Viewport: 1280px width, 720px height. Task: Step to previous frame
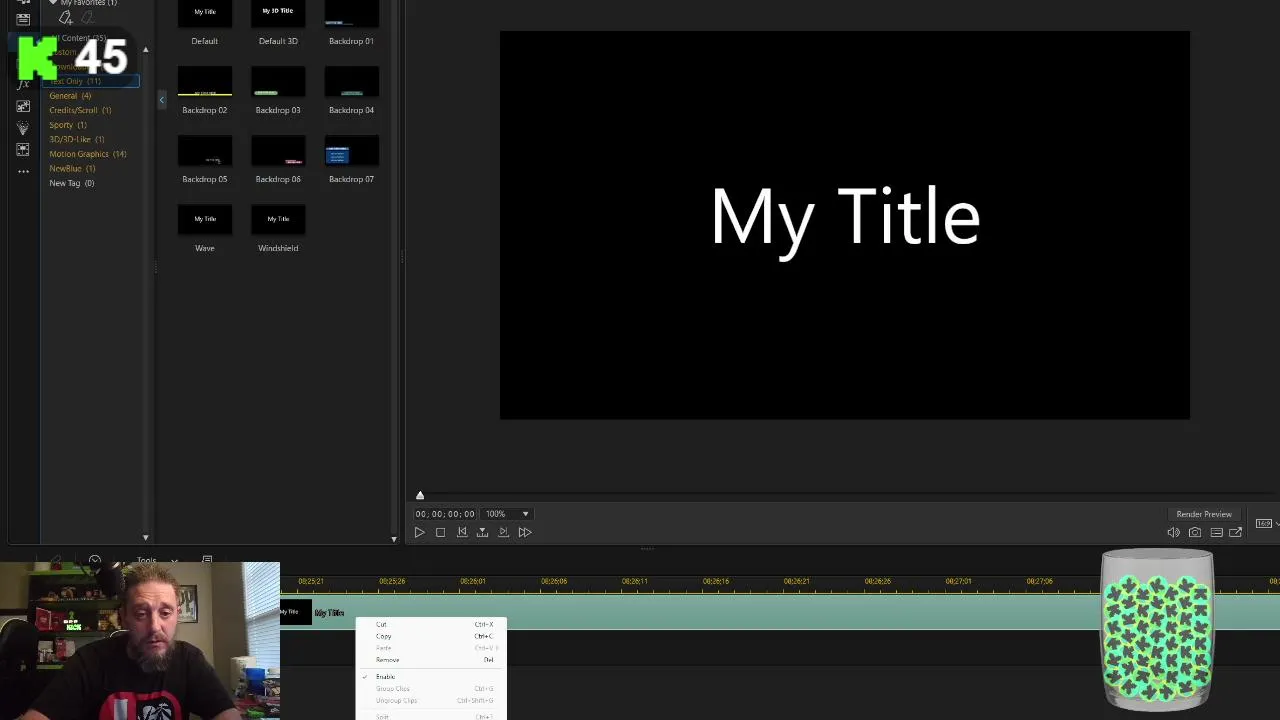pyautogui.click(x=462, y=532)
